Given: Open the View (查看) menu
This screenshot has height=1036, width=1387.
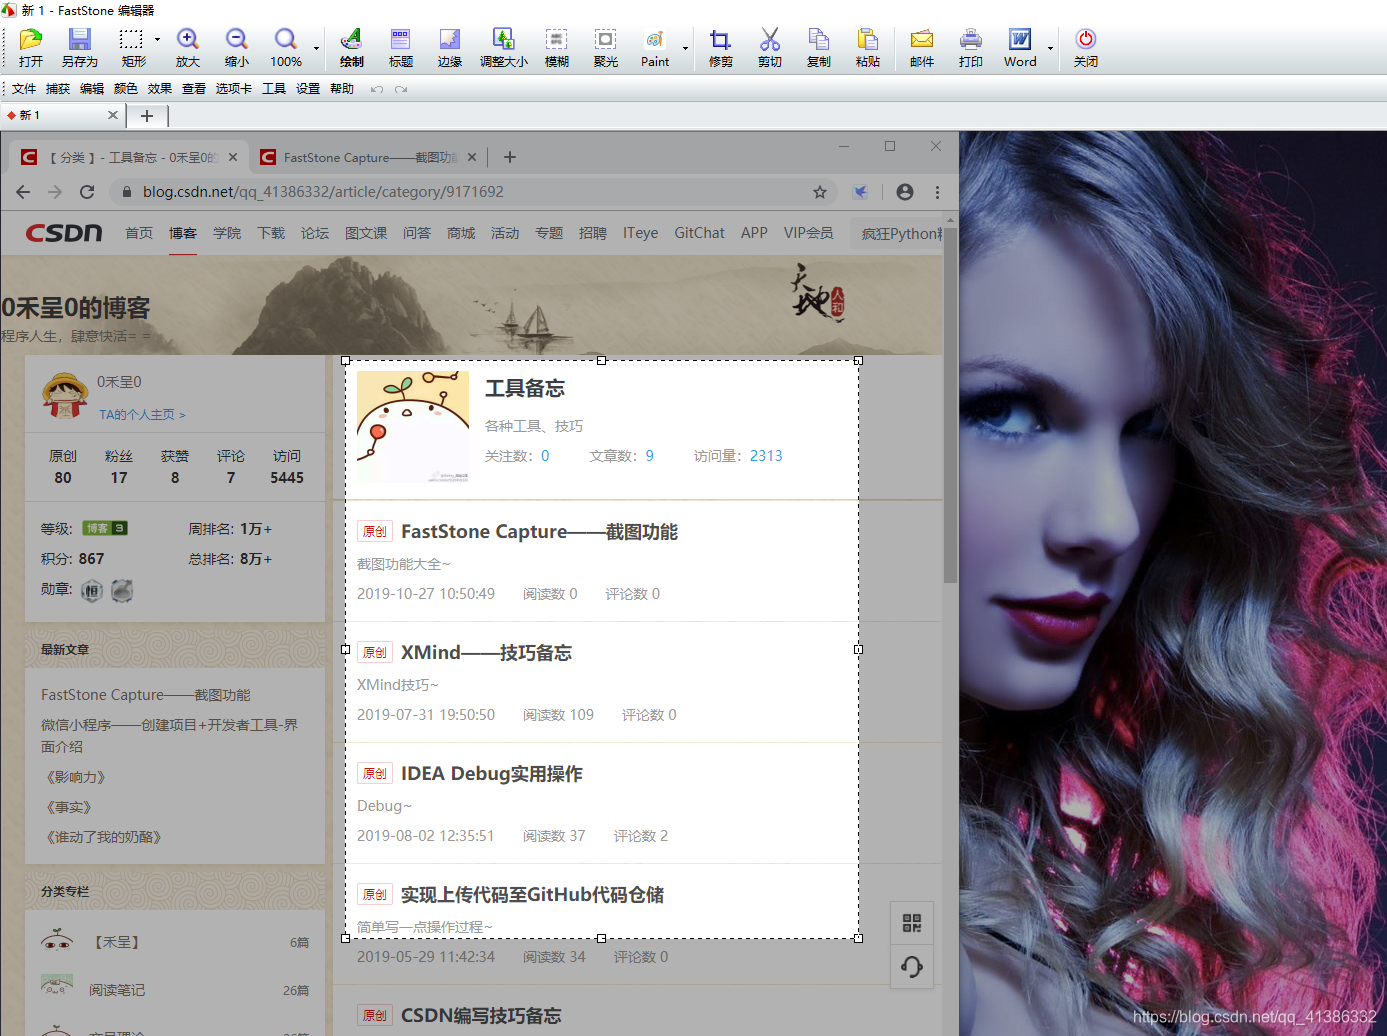Looking at the screenshot, I should [x=194, y=89].
